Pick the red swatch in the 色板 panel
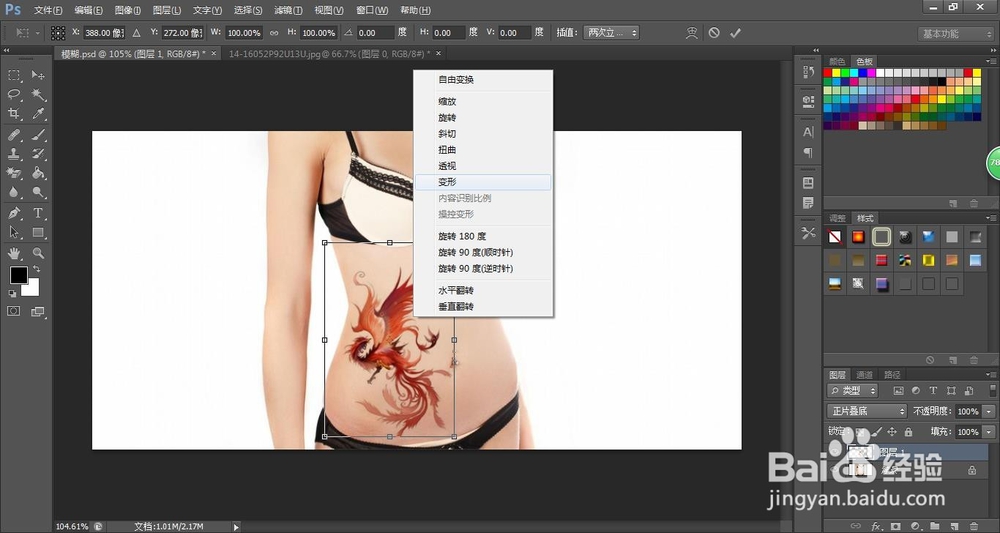Screen dimensions: 1000x533 coord(828,73)
